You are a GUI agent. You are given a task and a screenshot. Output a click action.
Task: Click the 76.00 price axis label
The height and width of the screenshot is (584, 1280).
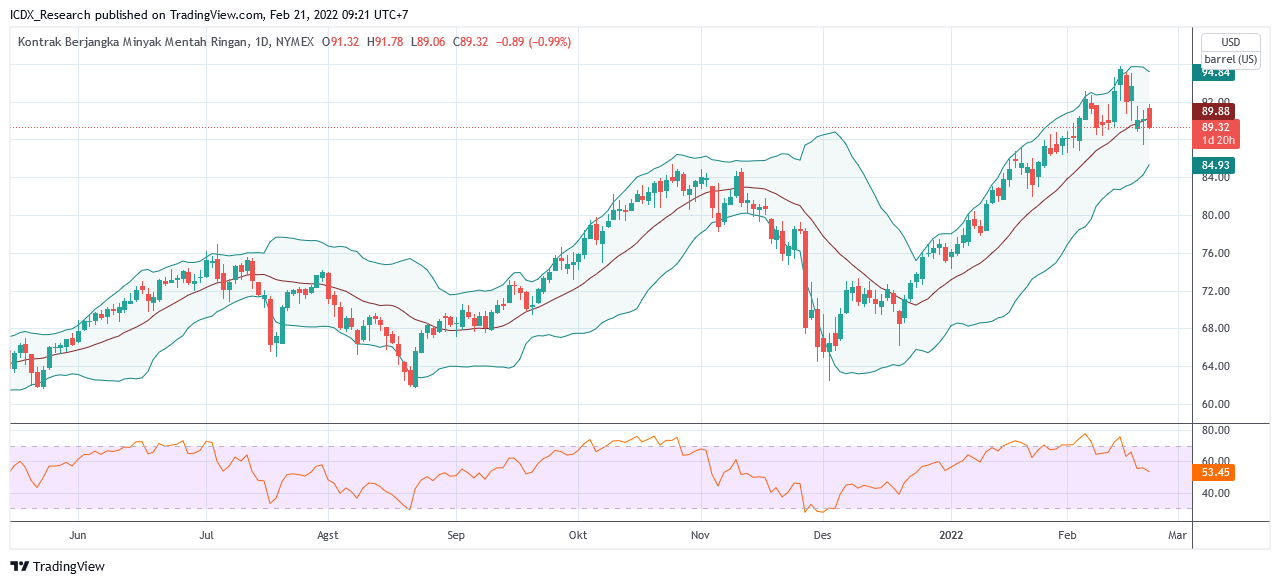click(1215, 253)
